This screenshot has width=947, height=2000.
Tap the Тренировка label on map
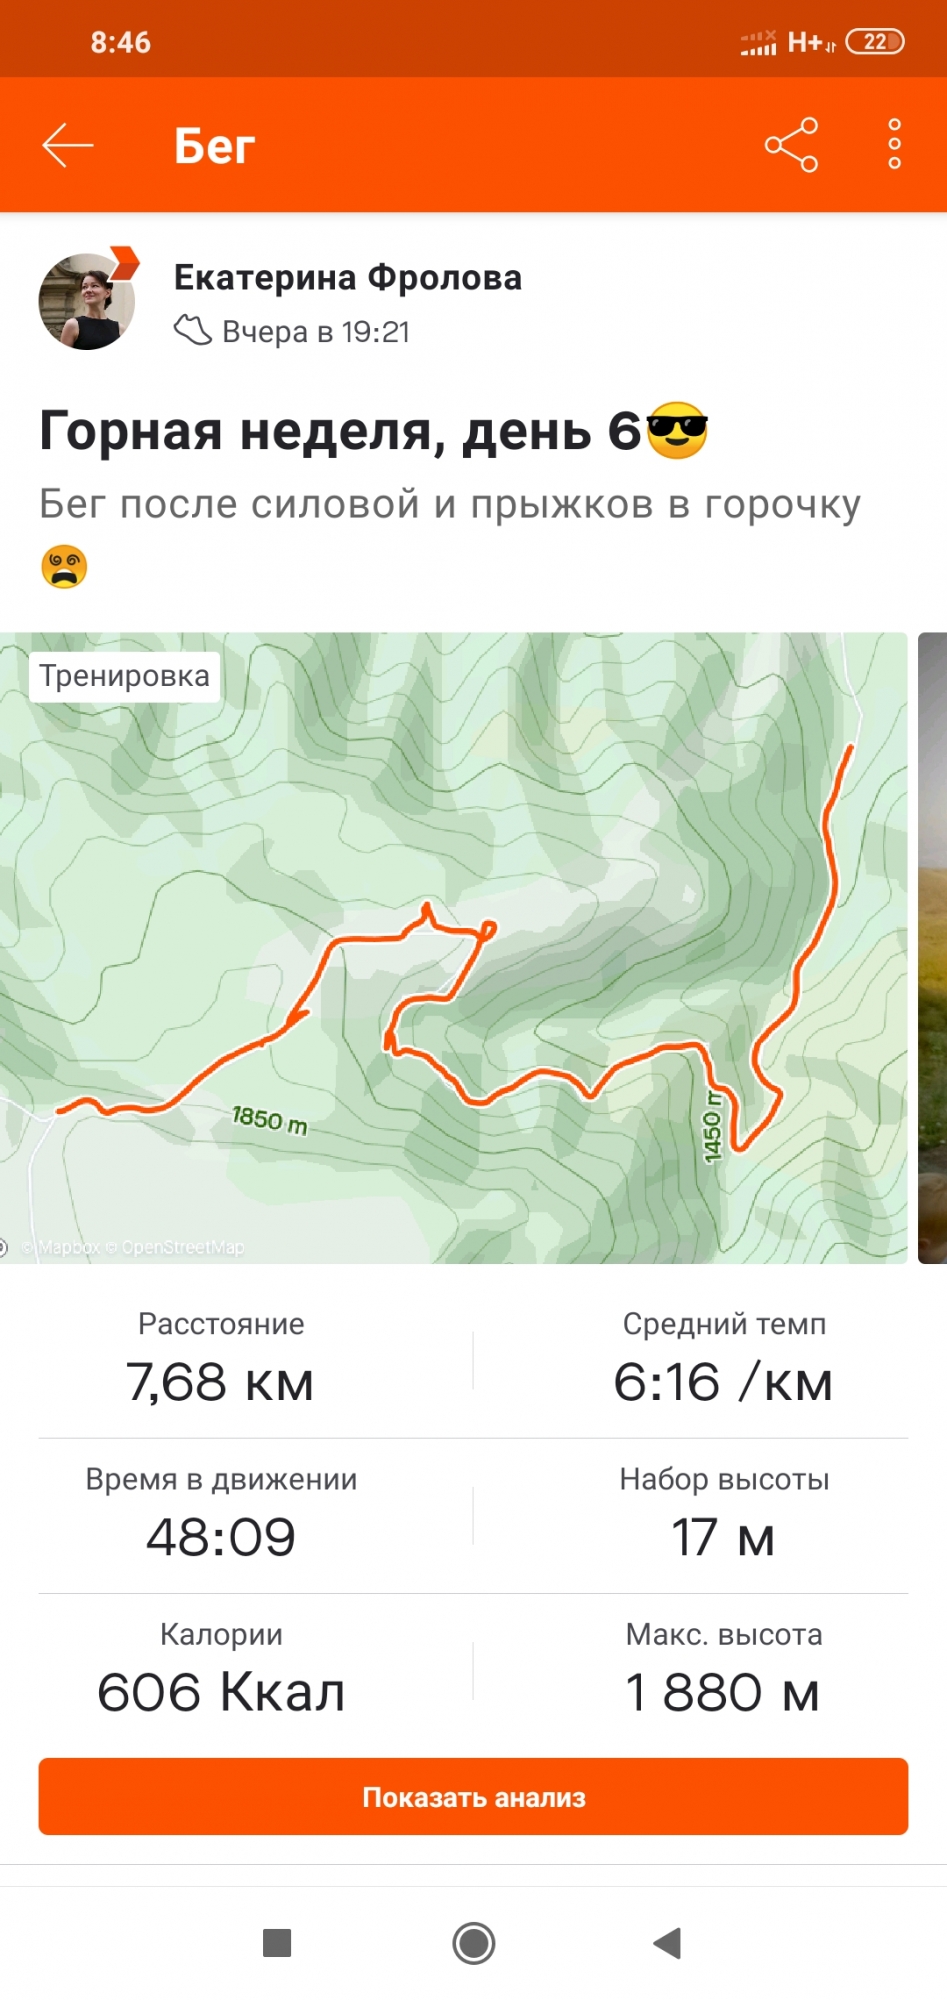(124, 676)
